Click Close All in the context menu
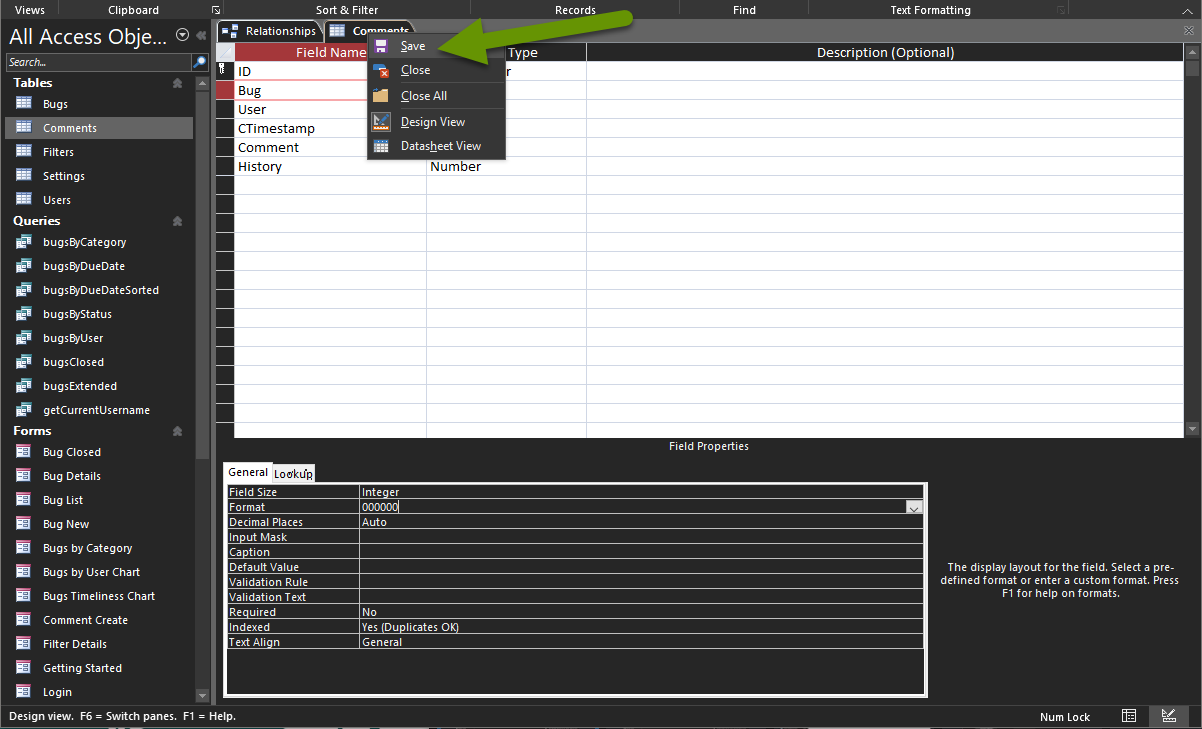Image resolution: width=1202 pixels, height=729 pixels. tap(425, 95)
